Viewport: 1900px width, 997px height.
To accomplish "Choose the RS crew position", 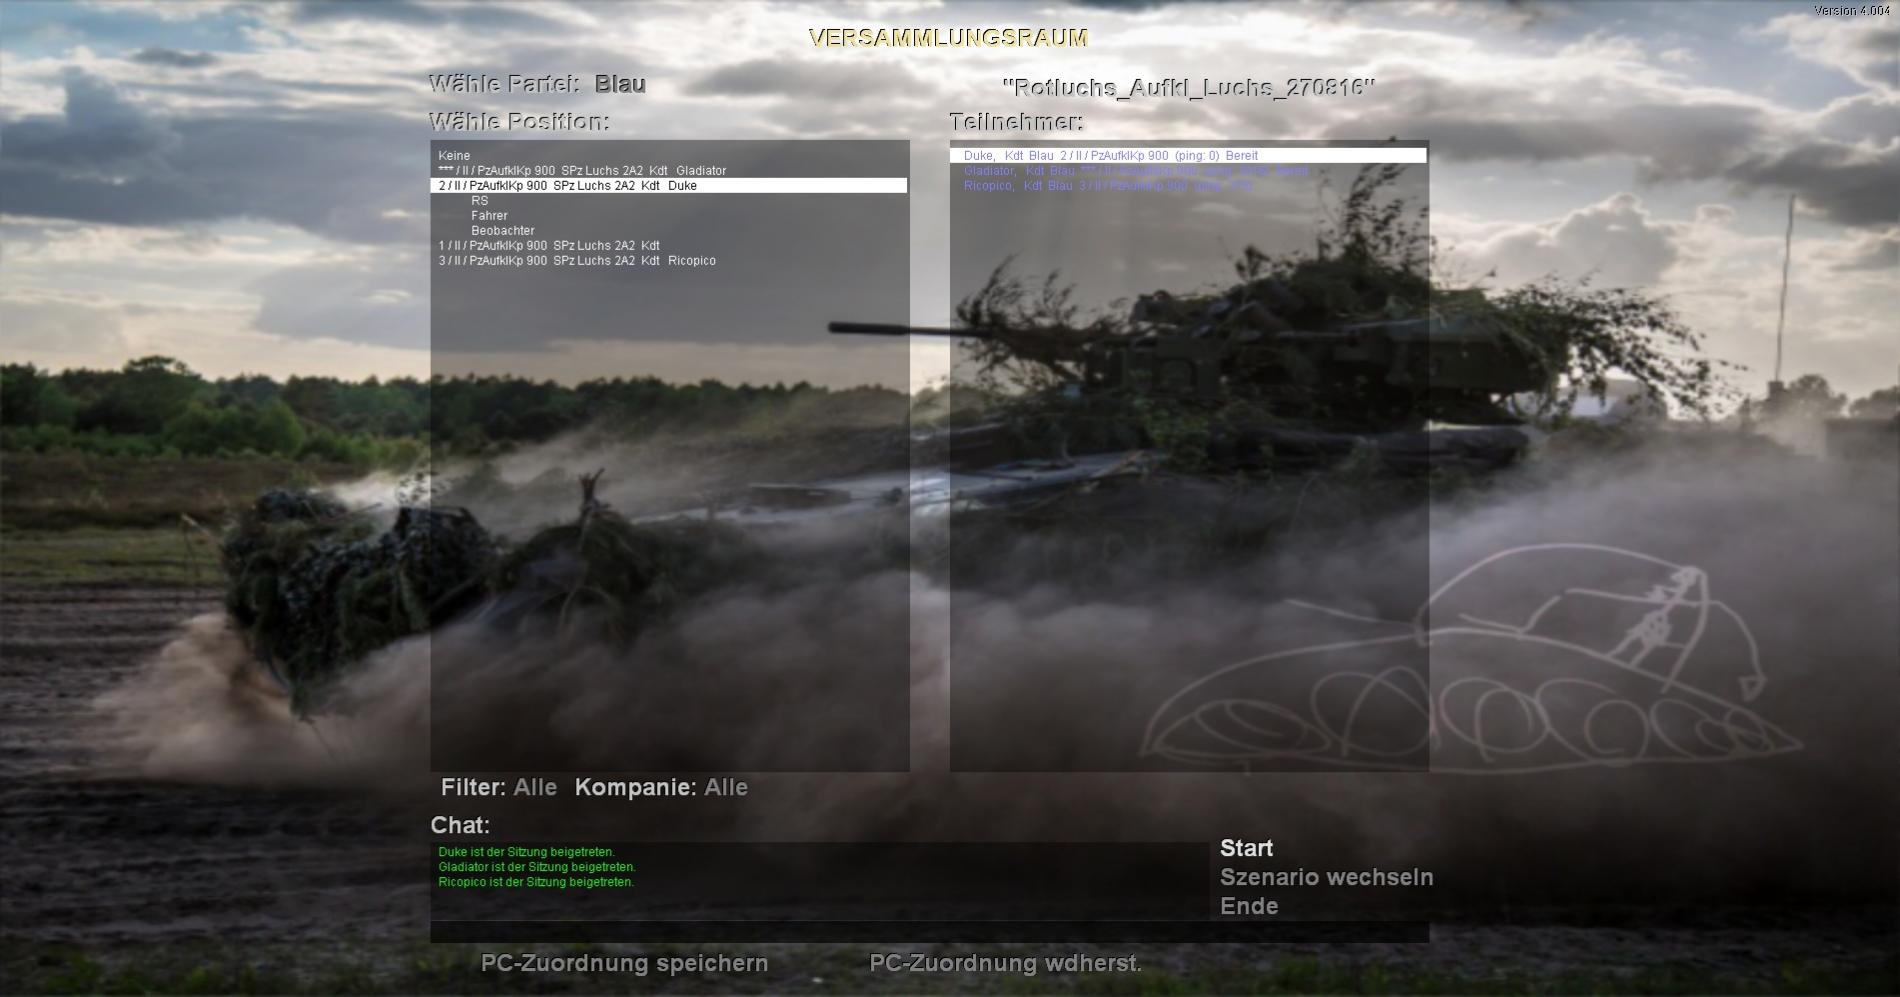I will (480, 201).
